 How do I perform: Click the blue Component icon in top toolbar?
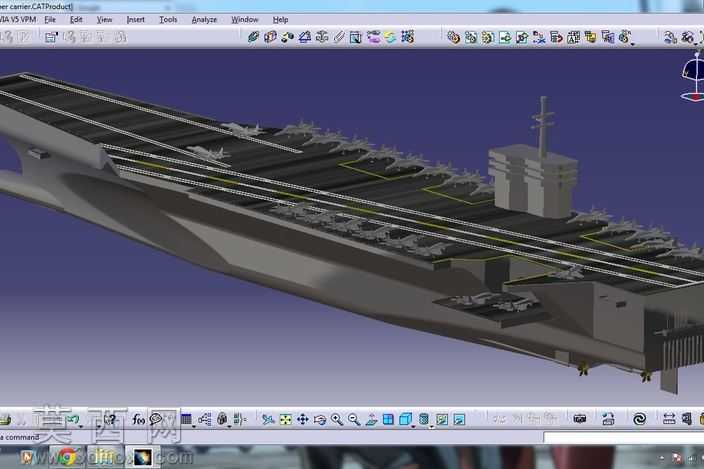(253, 37)
